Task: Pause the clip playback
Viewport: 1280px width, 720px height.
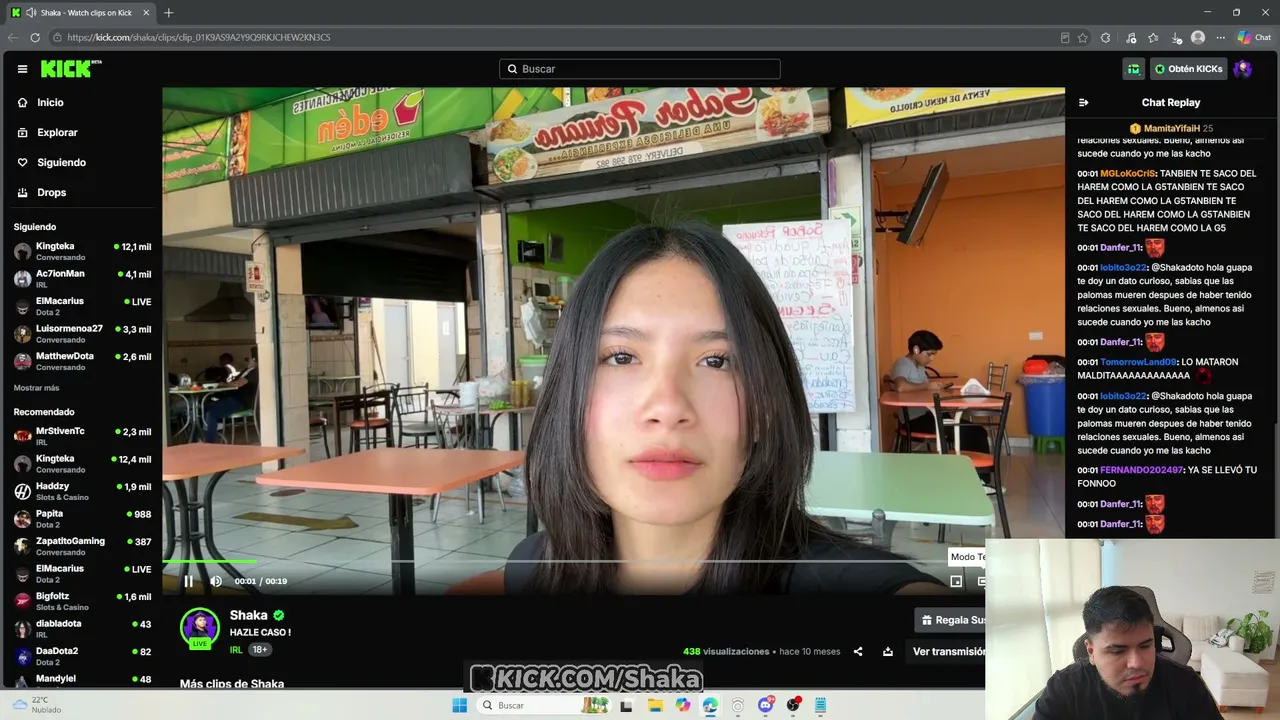Action: click(x=188, y=581)
